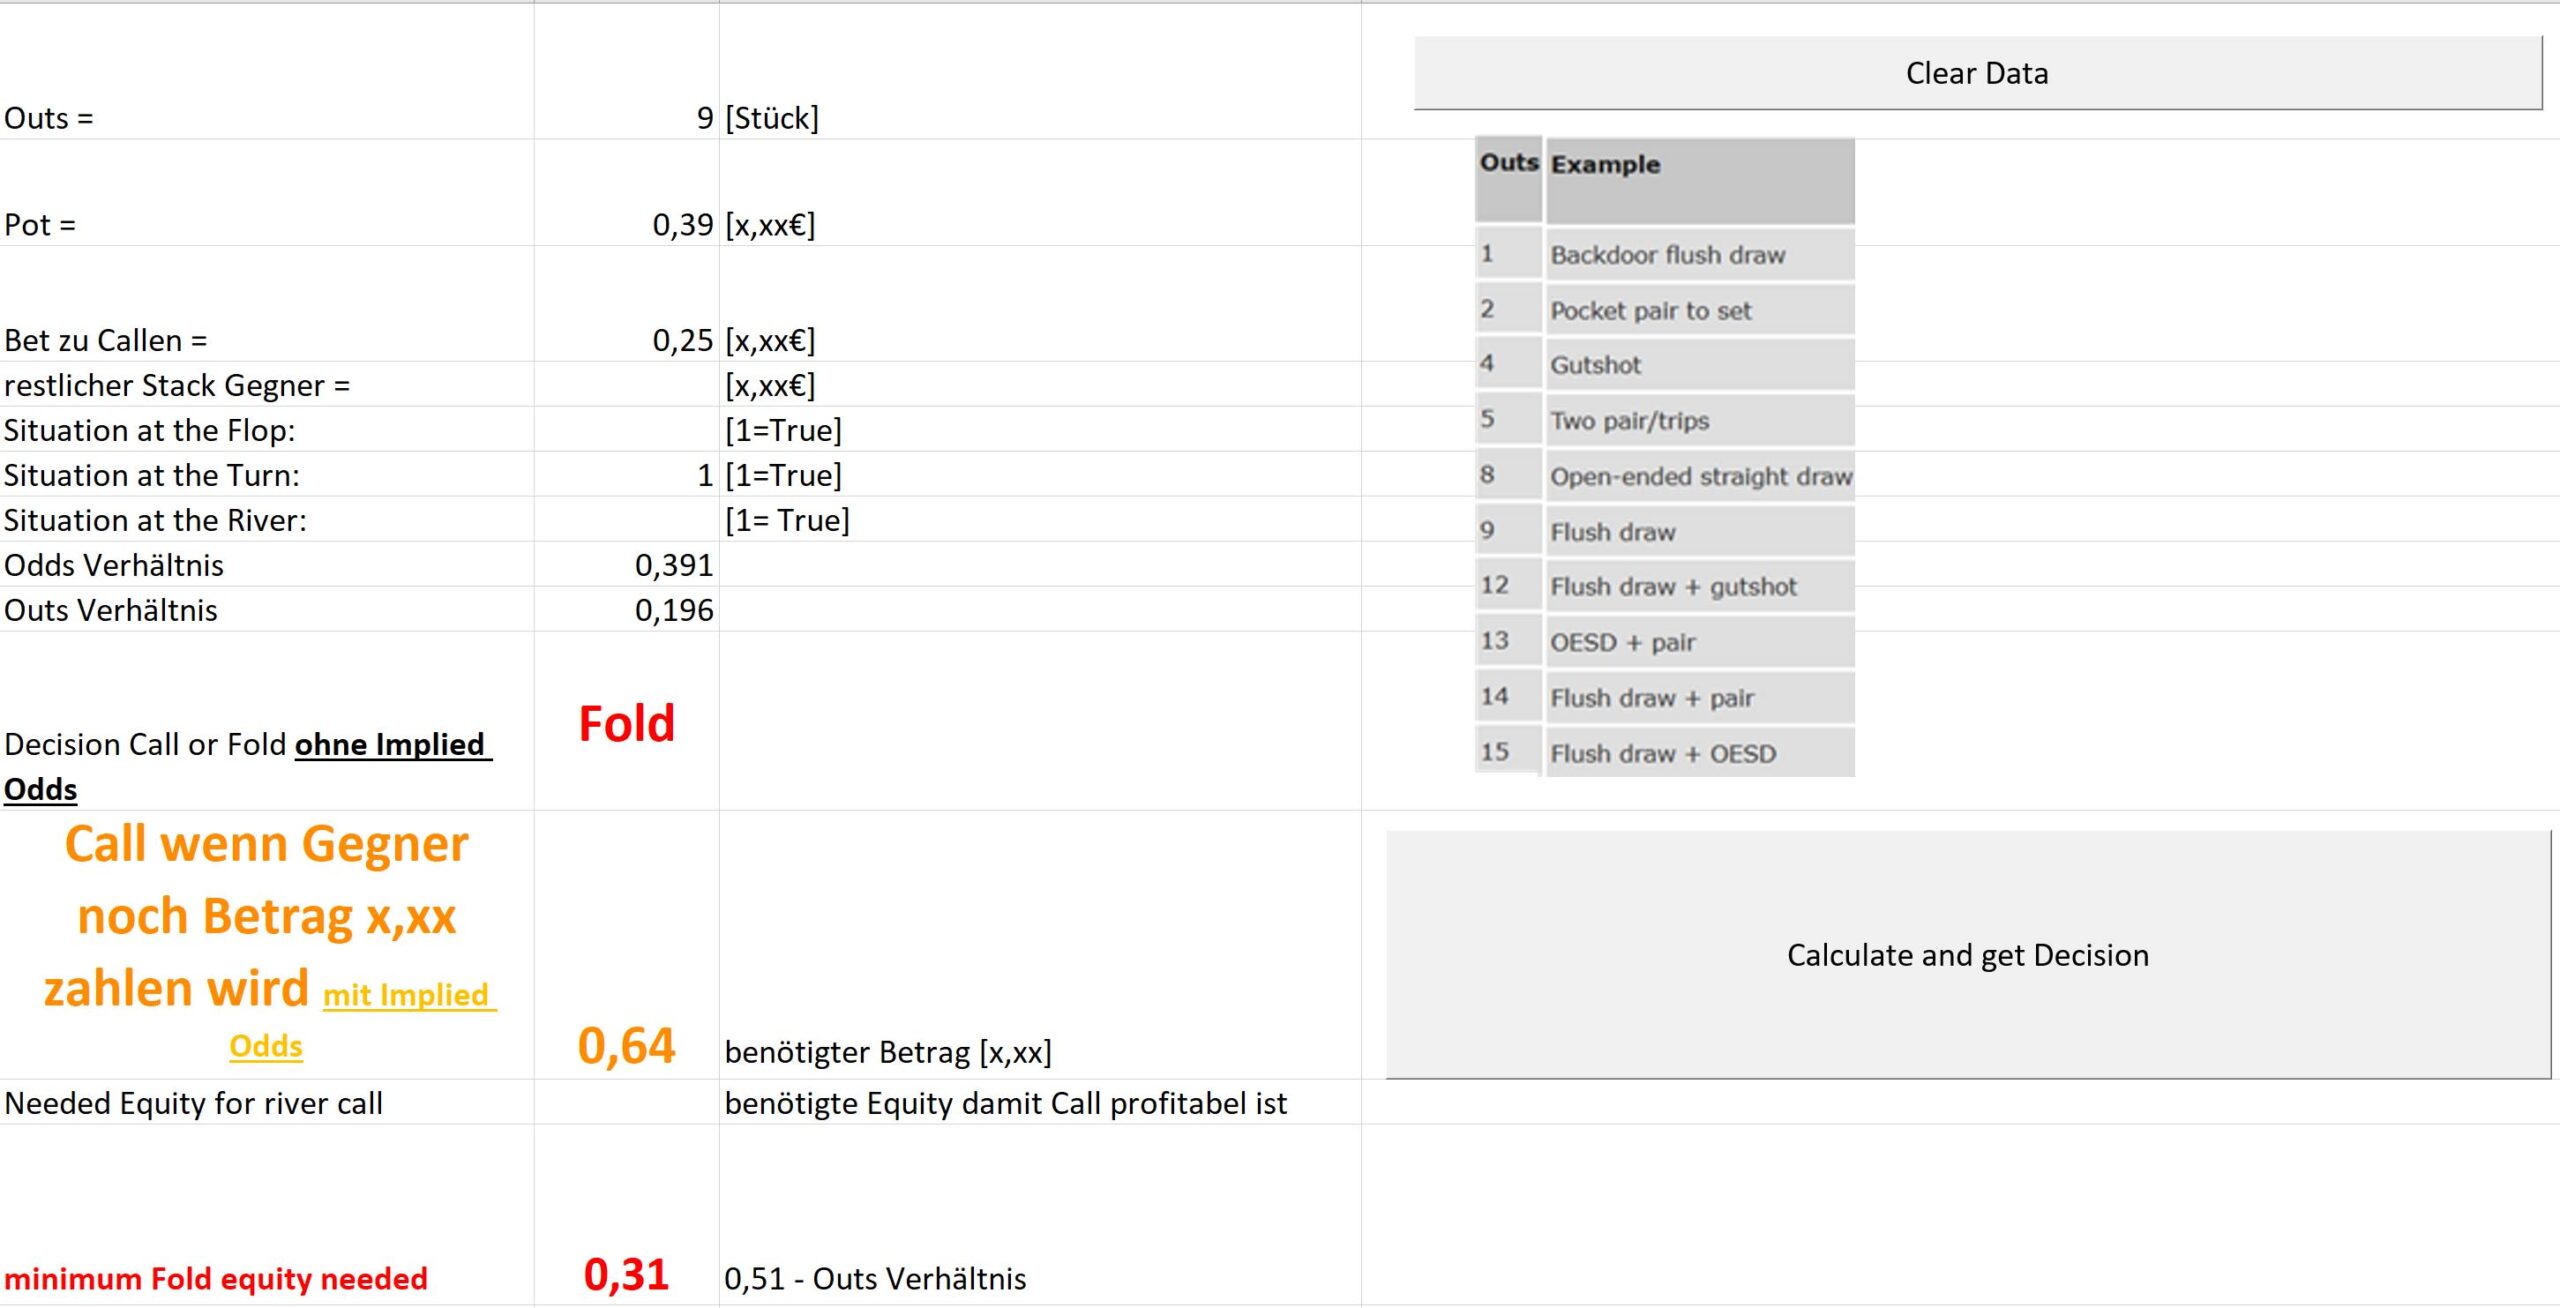Image resolution: width=2560 pixels, height=1308 pixels.
Task: Click the Gutshot row in outs table
Action: (x=1665, y=364)
